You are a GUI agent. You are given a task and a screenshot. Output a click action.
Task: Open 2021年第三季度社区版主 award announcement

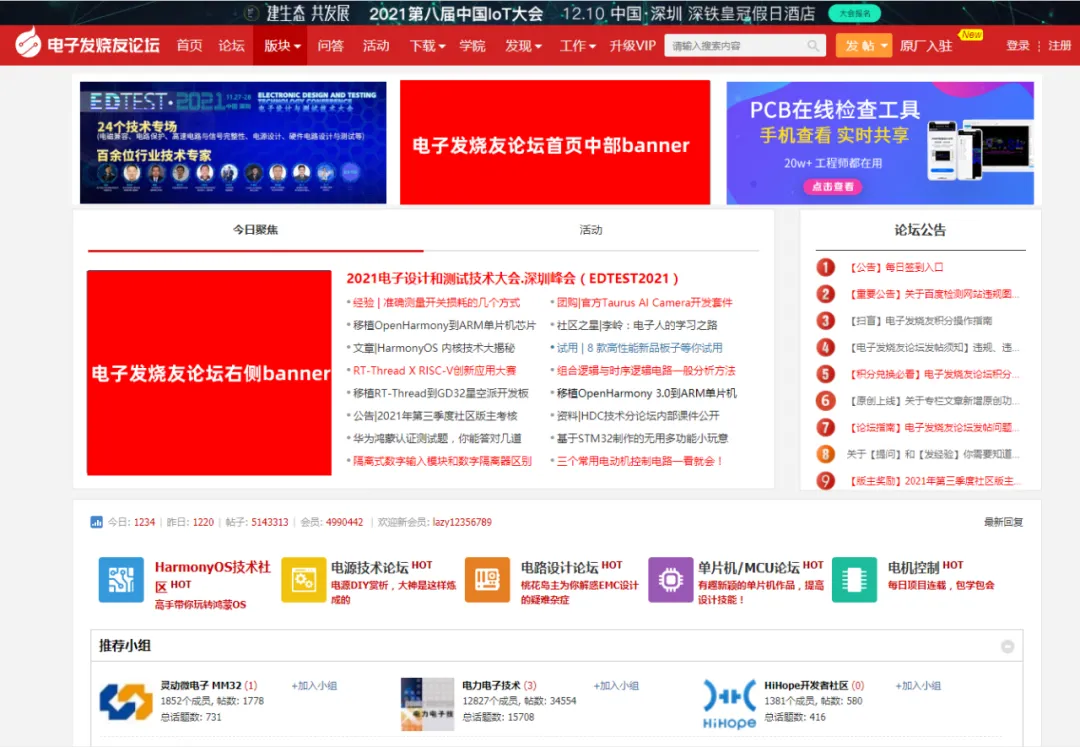click(933, 481)
